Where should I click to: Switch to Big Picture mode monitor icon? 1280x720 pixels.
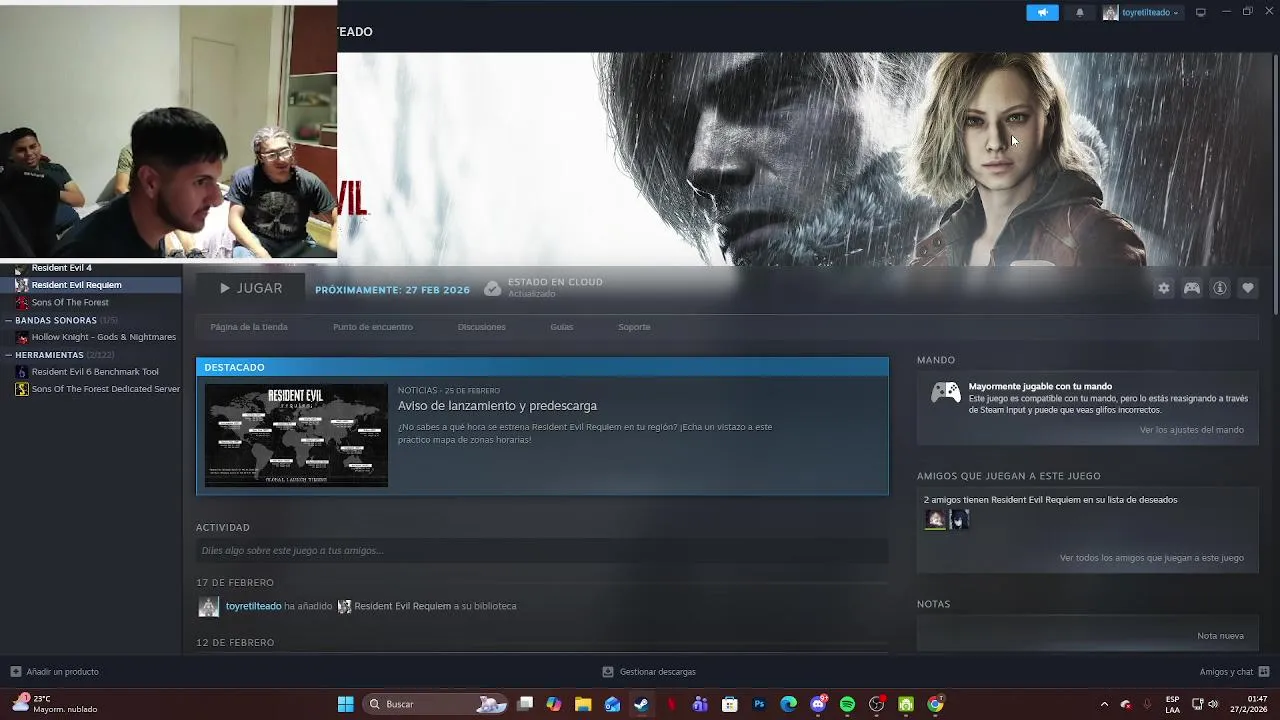(1201, 12)
